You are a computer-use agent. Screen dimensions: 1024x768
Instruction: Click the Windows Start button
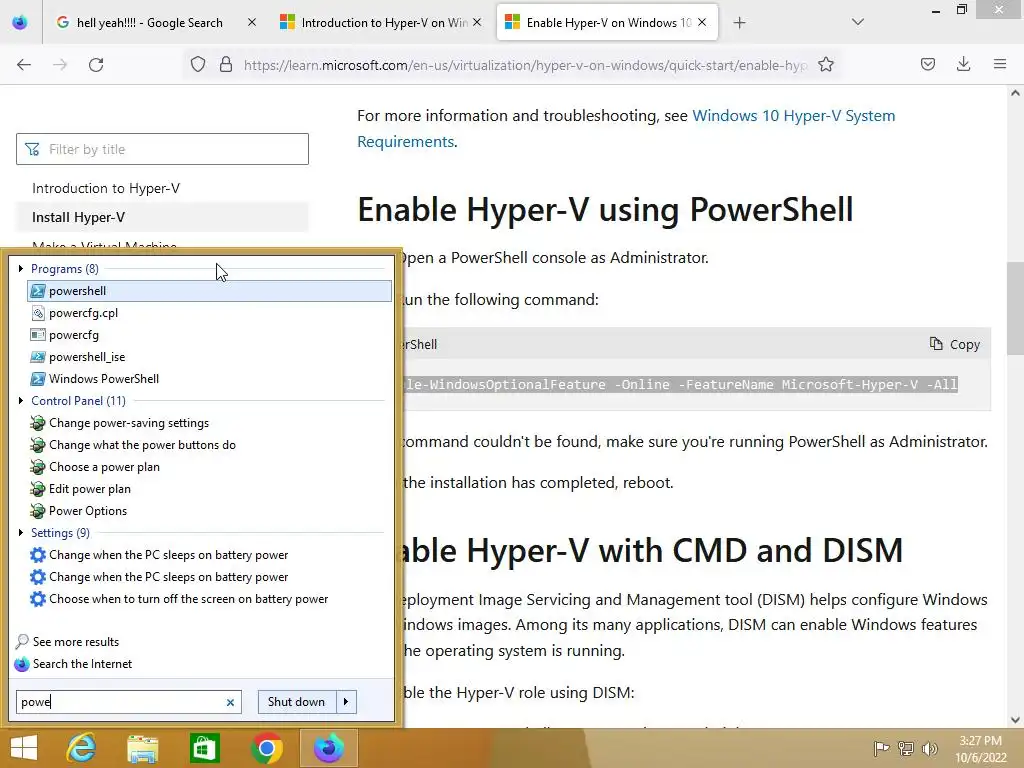tap(24, 748)
